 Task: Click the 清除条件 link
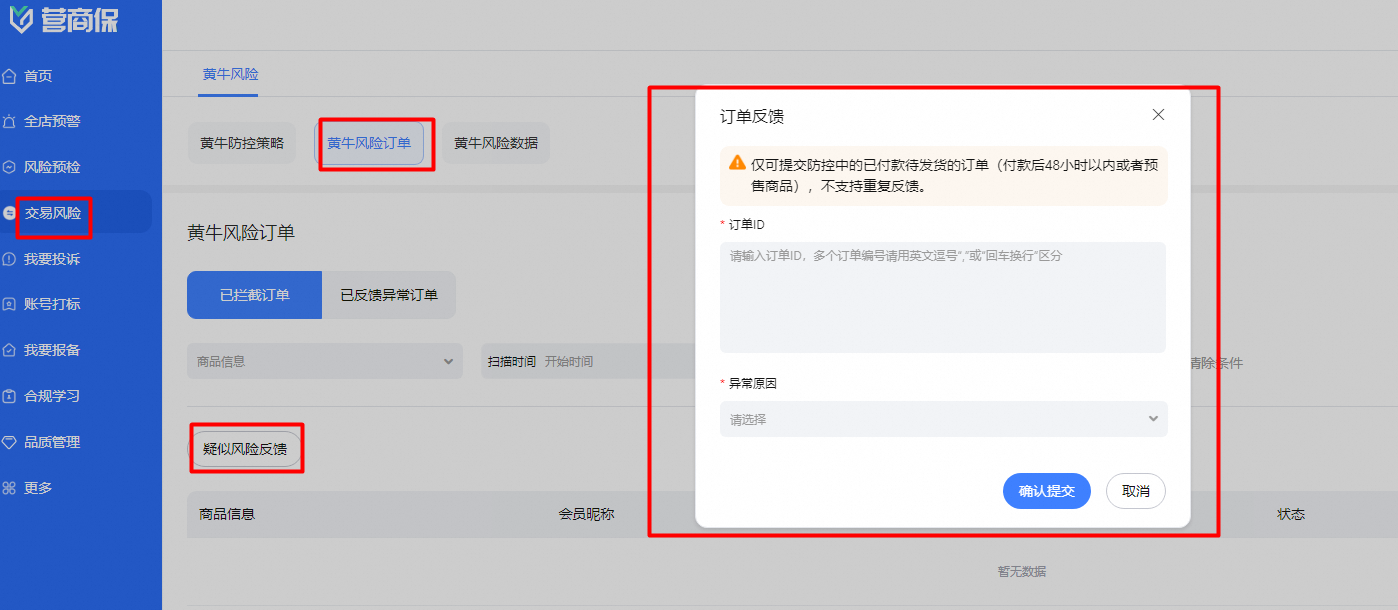coord(1216,363)
